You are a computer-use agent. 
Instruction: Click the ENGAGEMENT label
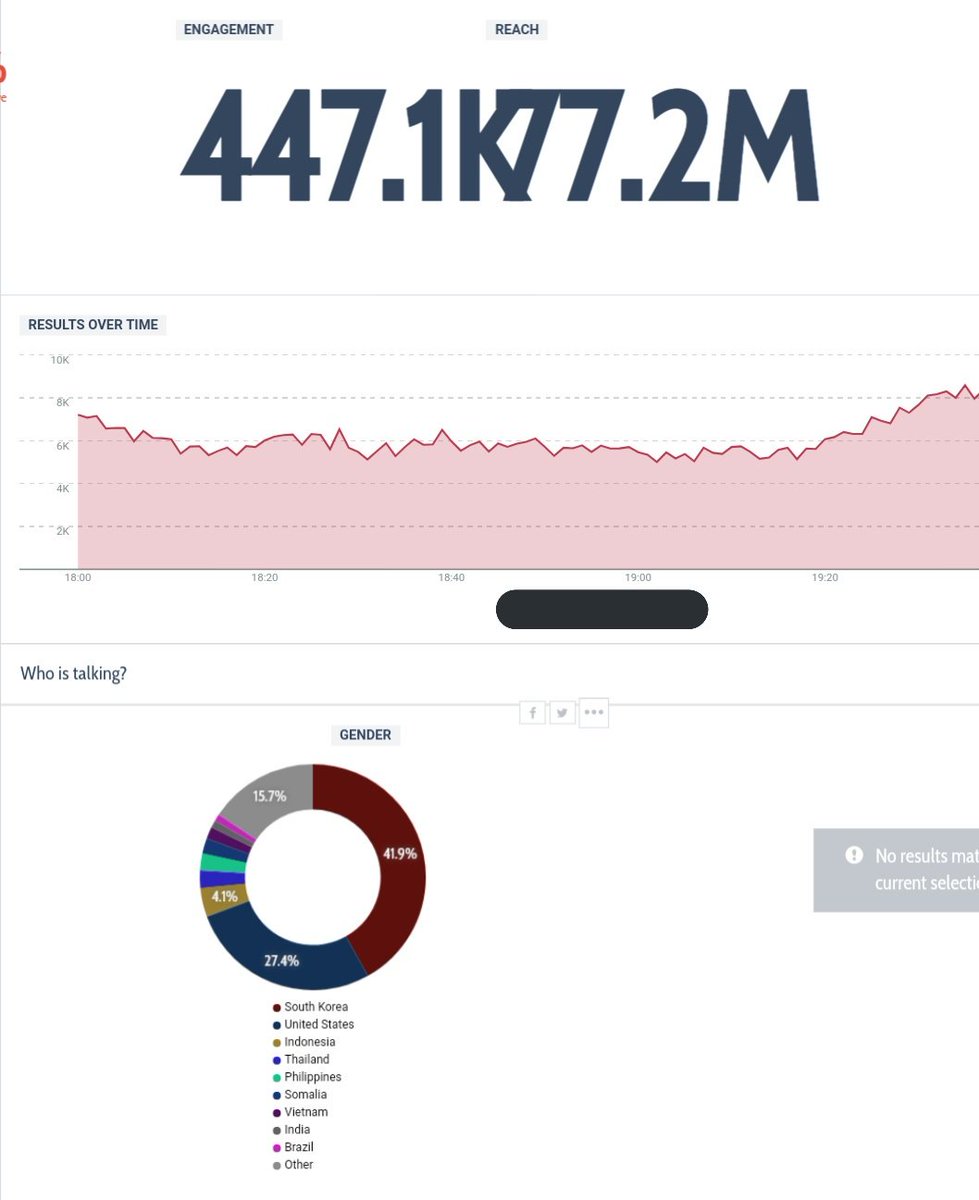pos(229,30)
